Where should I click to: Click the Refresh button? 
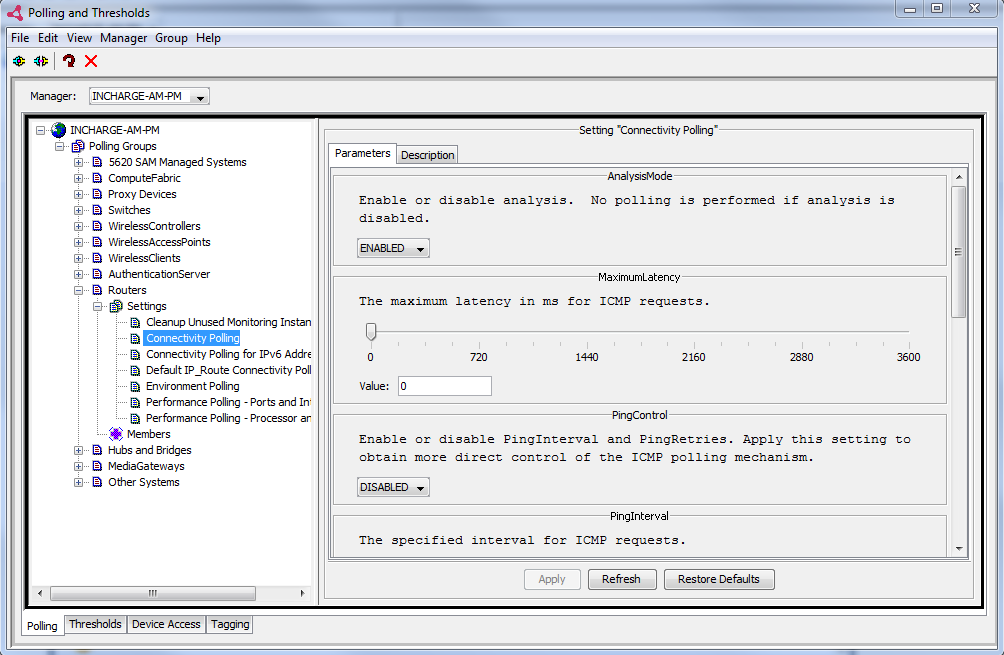point(621,579)
